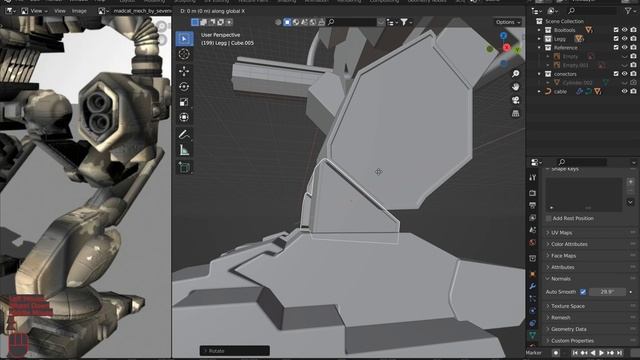Viewport: 640px width, 360px height.
Task: Adjust the Auto Smooth angle field
Action: click(x=607, y=292)
